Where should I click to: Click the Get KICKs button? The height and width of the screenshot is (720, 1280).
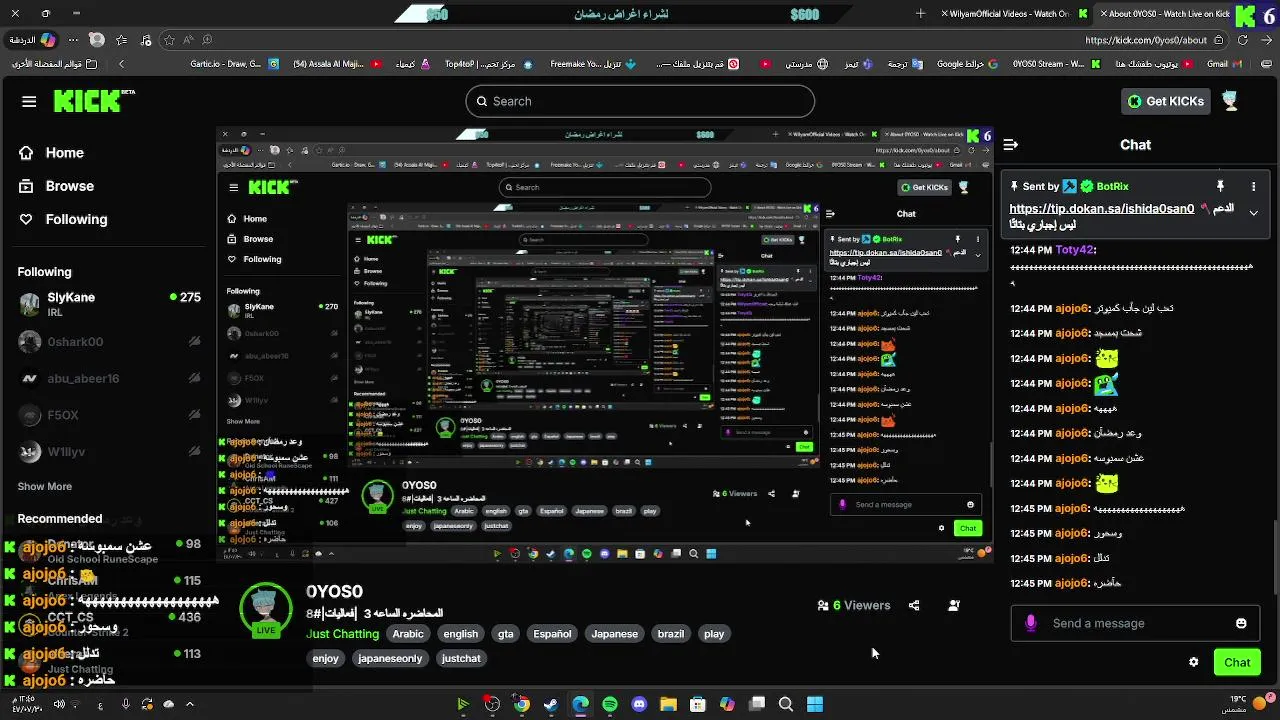pos(1165,101)
